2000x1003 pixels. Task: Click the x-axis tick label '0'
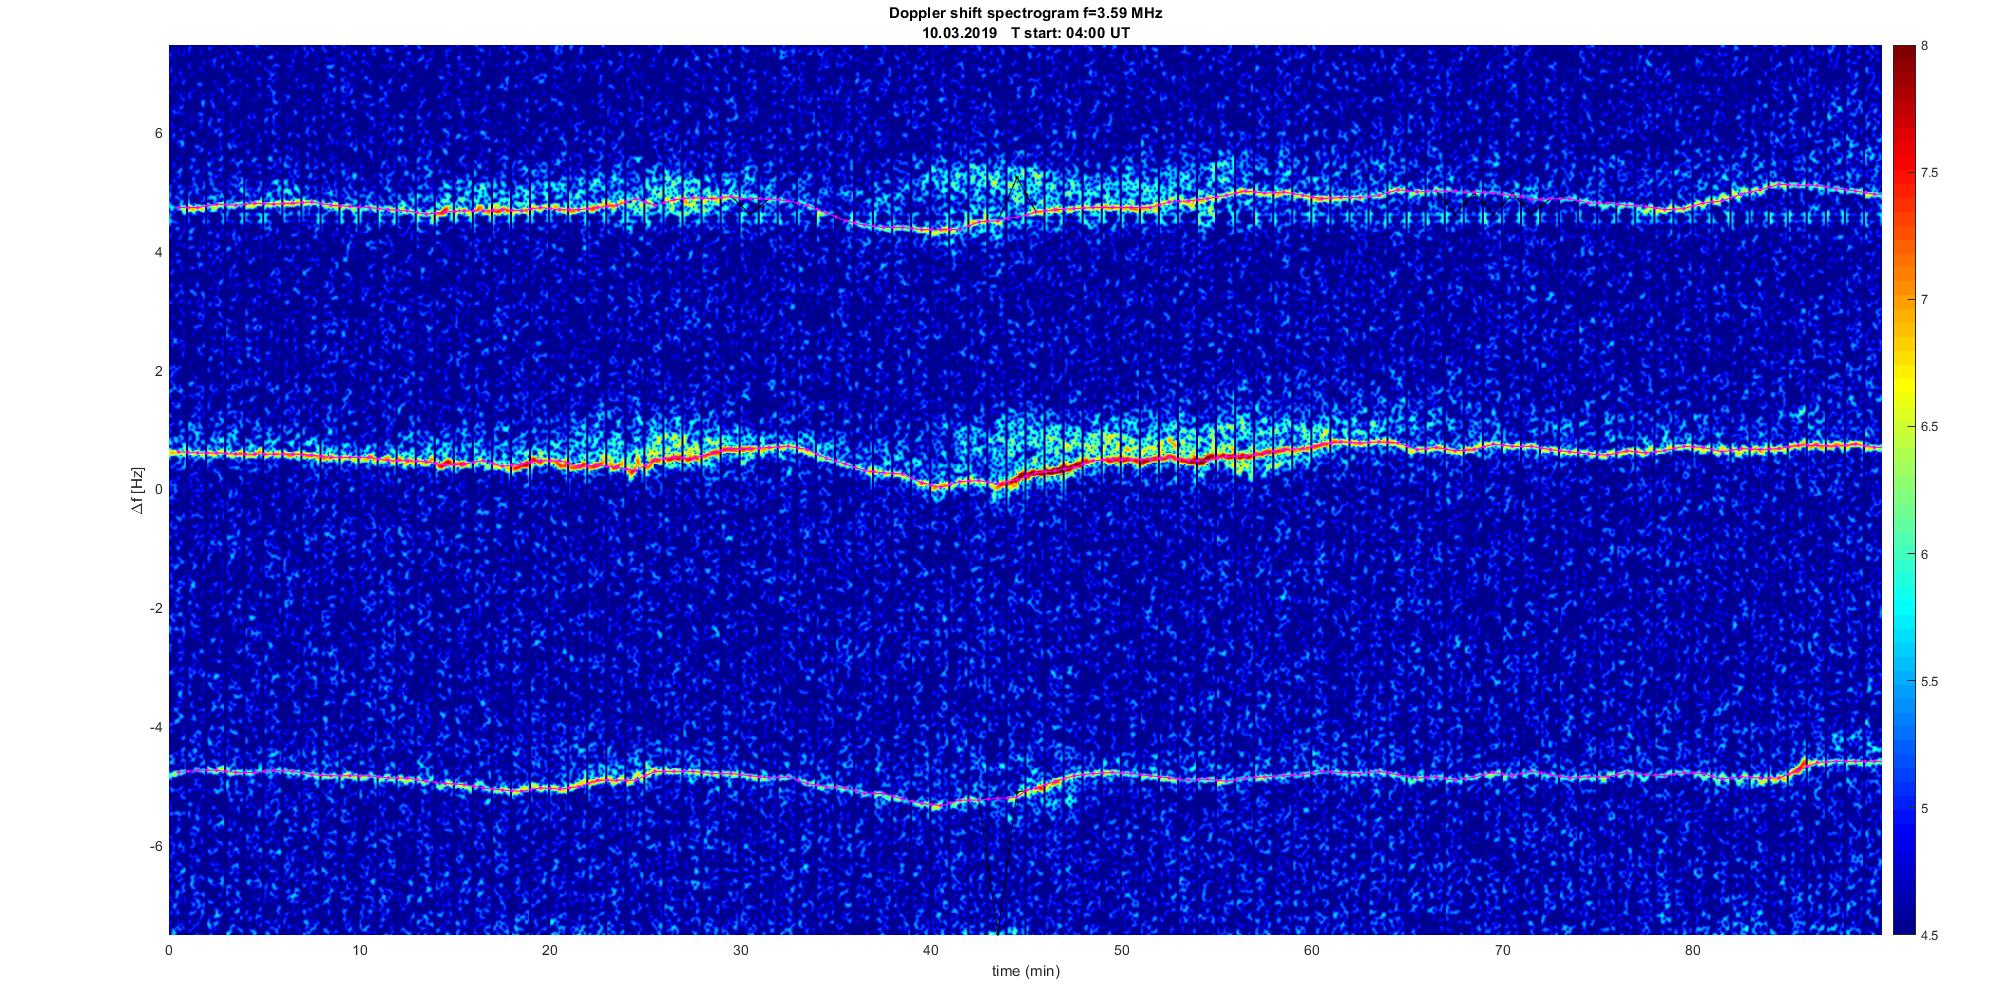[169, 950]
